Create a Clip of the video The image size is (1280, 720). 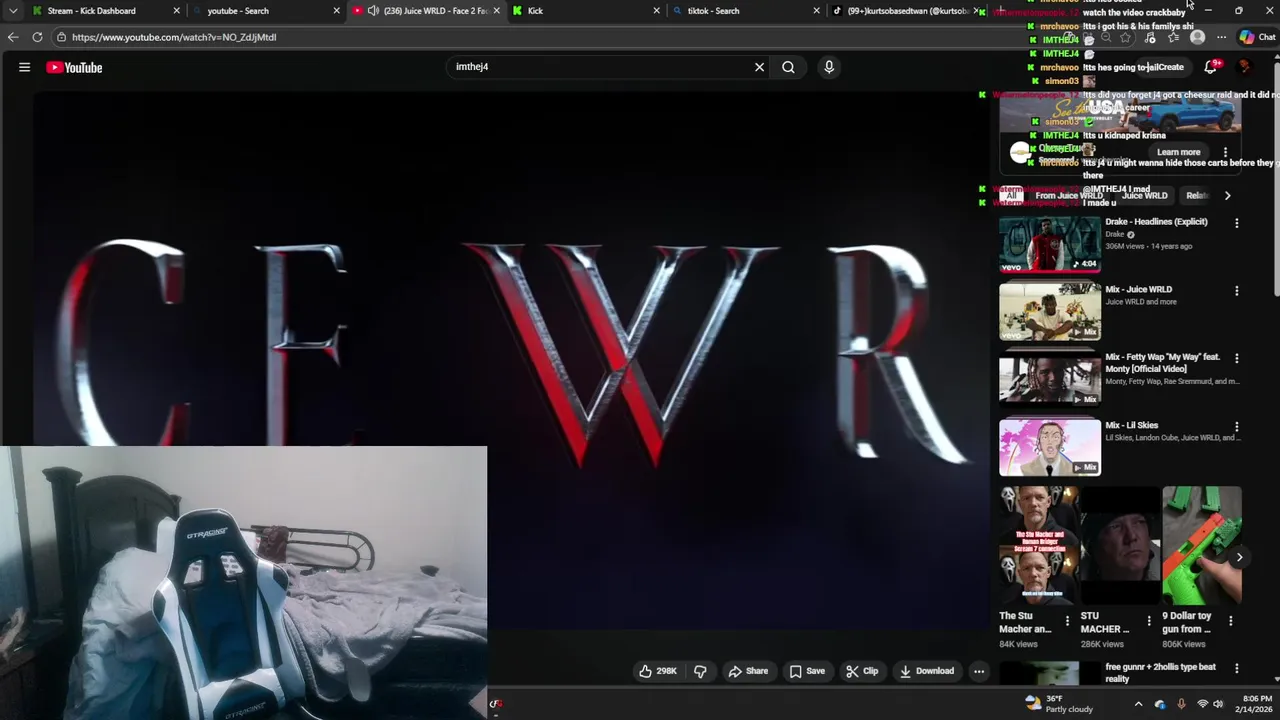point(861,671)
